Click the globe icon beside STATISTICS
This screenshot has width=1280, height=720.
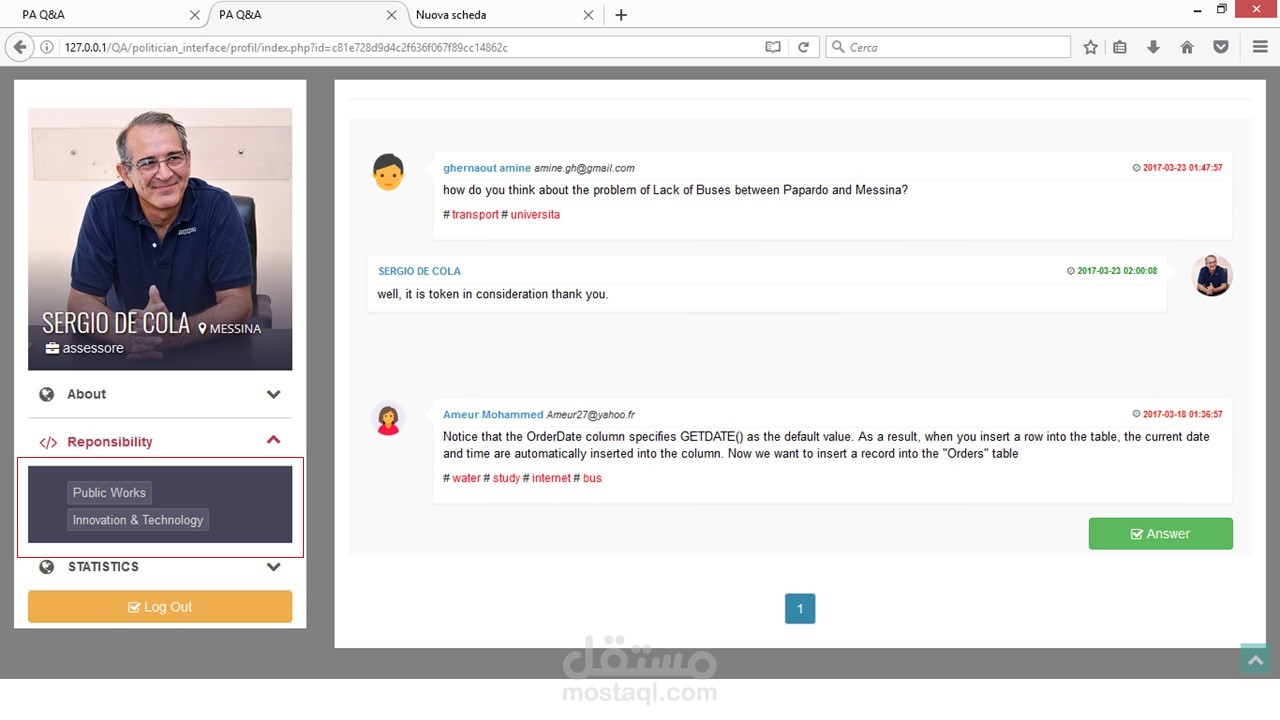point(46,567)
